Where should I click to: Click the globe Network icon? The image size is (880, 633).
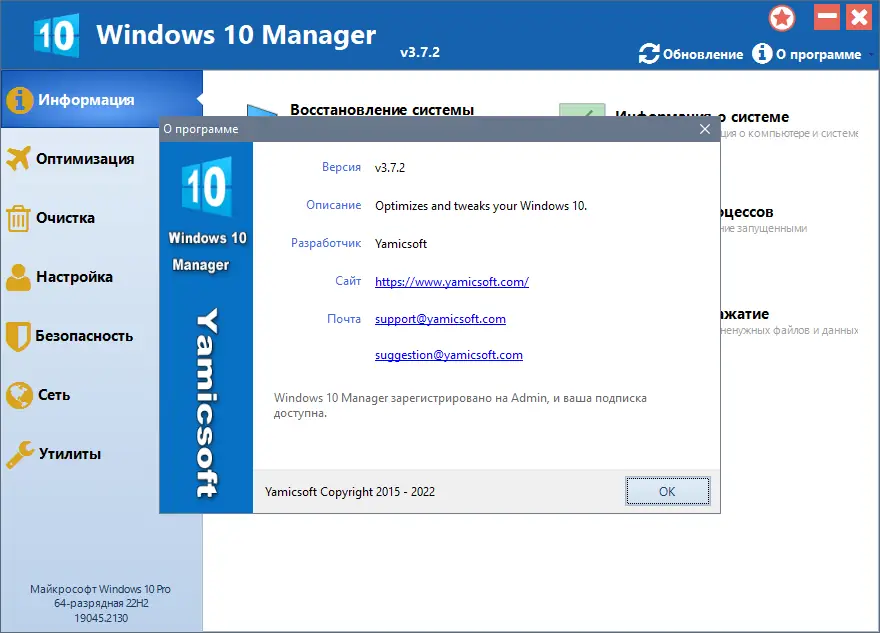(x=19, y=395)
